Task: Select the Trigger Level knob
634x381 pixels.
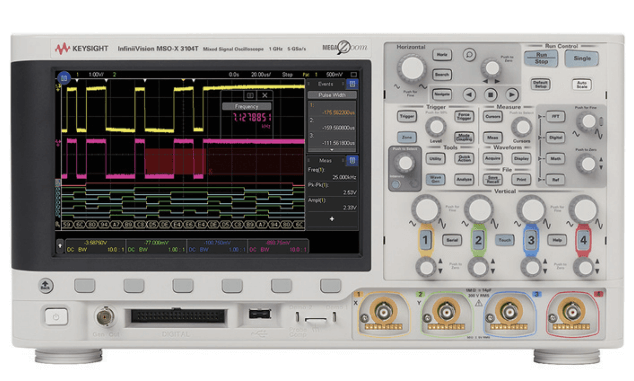Action: (435, 127)
